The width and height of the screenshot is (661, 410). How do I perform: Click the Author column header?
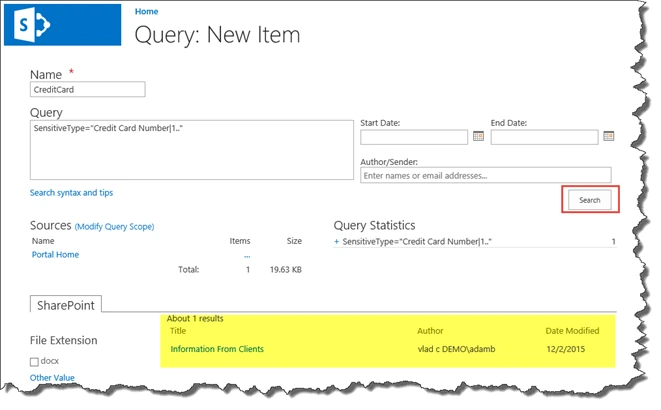click(430, 331)
